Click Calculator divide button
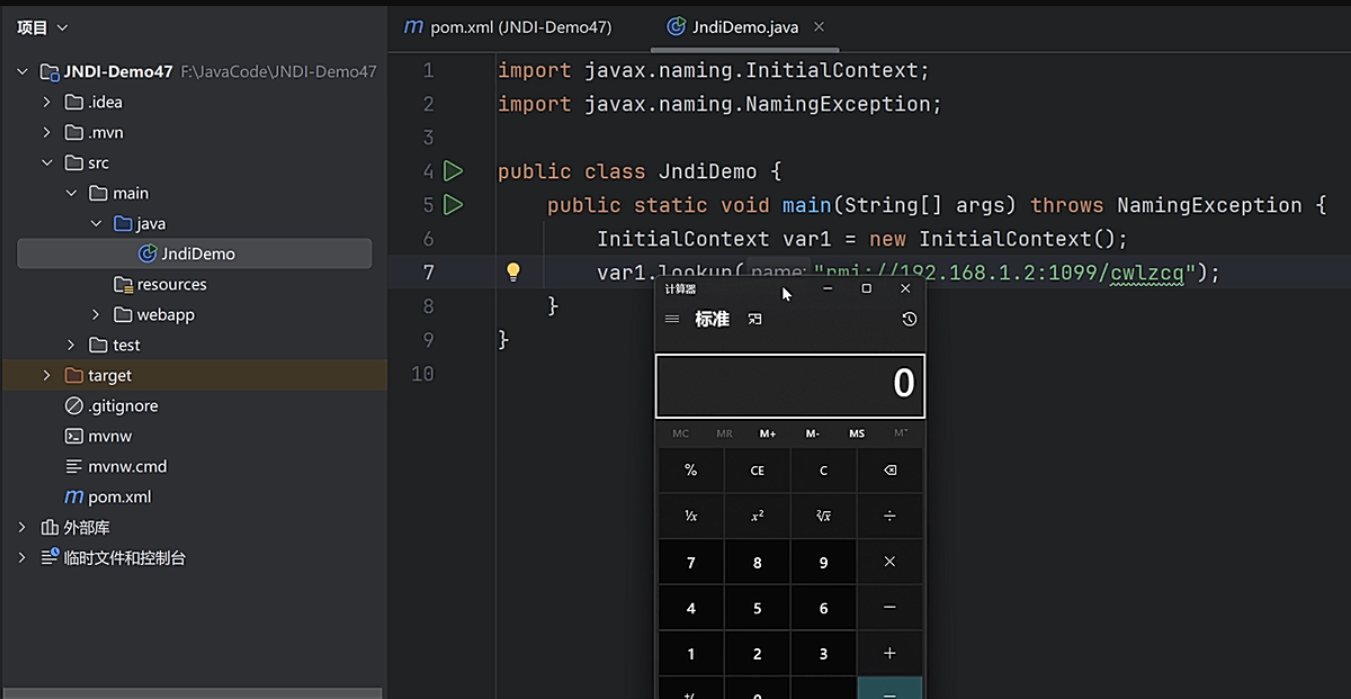Screen dimensions: 1351x699 pos(890,516)
